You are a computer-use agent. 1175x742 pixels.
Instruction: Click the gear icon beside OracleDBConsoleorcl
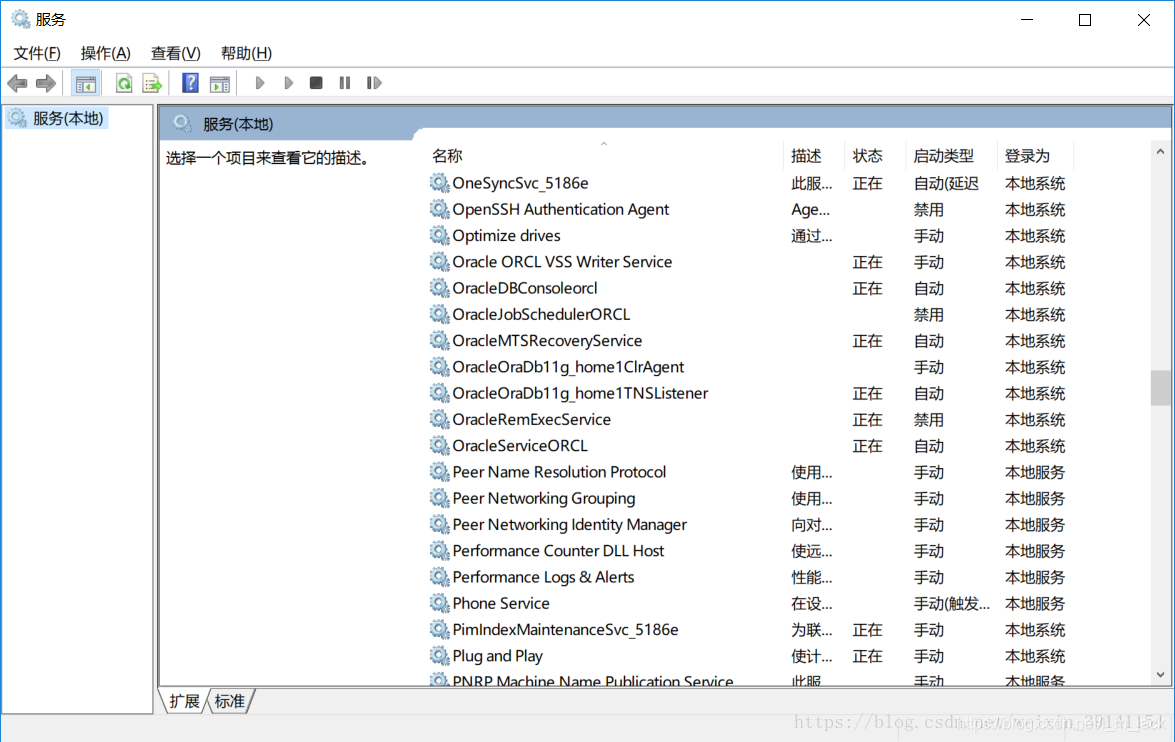click(x=439, y=288)
